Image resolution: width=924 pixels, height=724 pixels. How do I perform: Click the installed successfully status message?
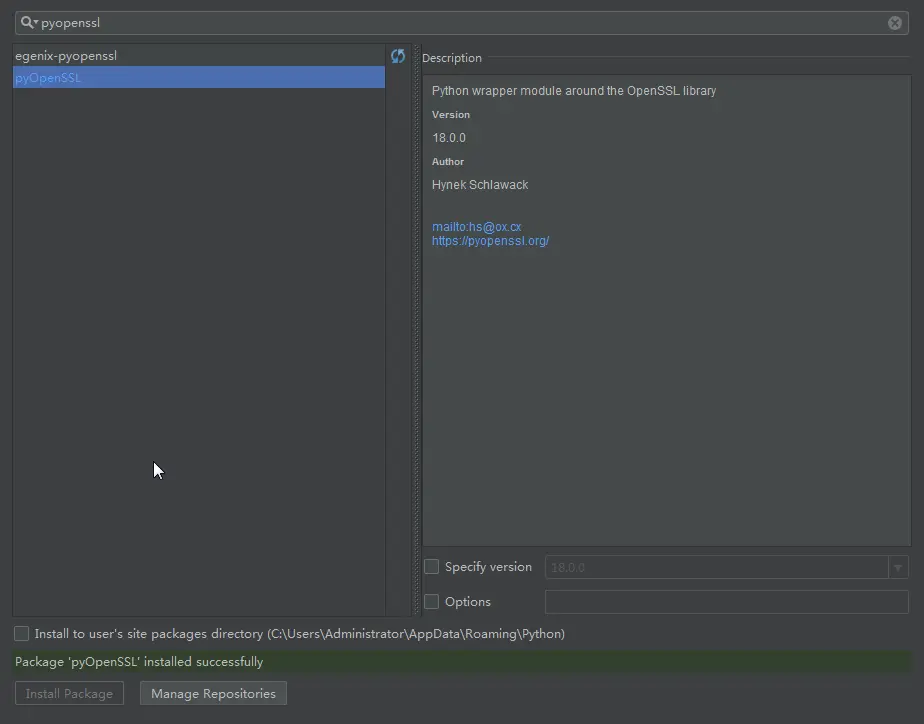pos(138,662)
